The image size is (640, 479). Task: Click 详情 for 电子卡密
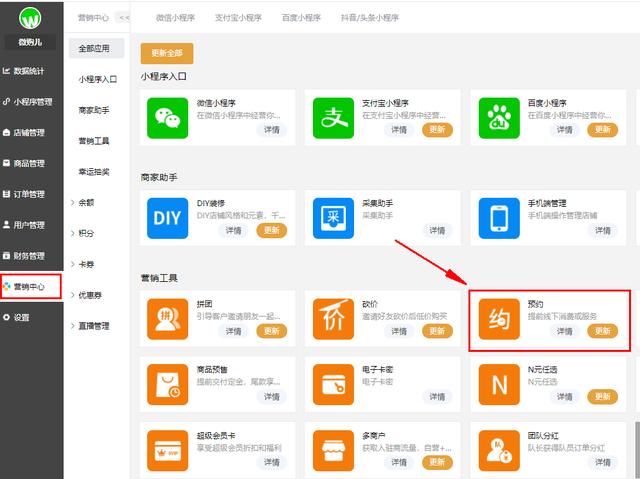[437, 396]
